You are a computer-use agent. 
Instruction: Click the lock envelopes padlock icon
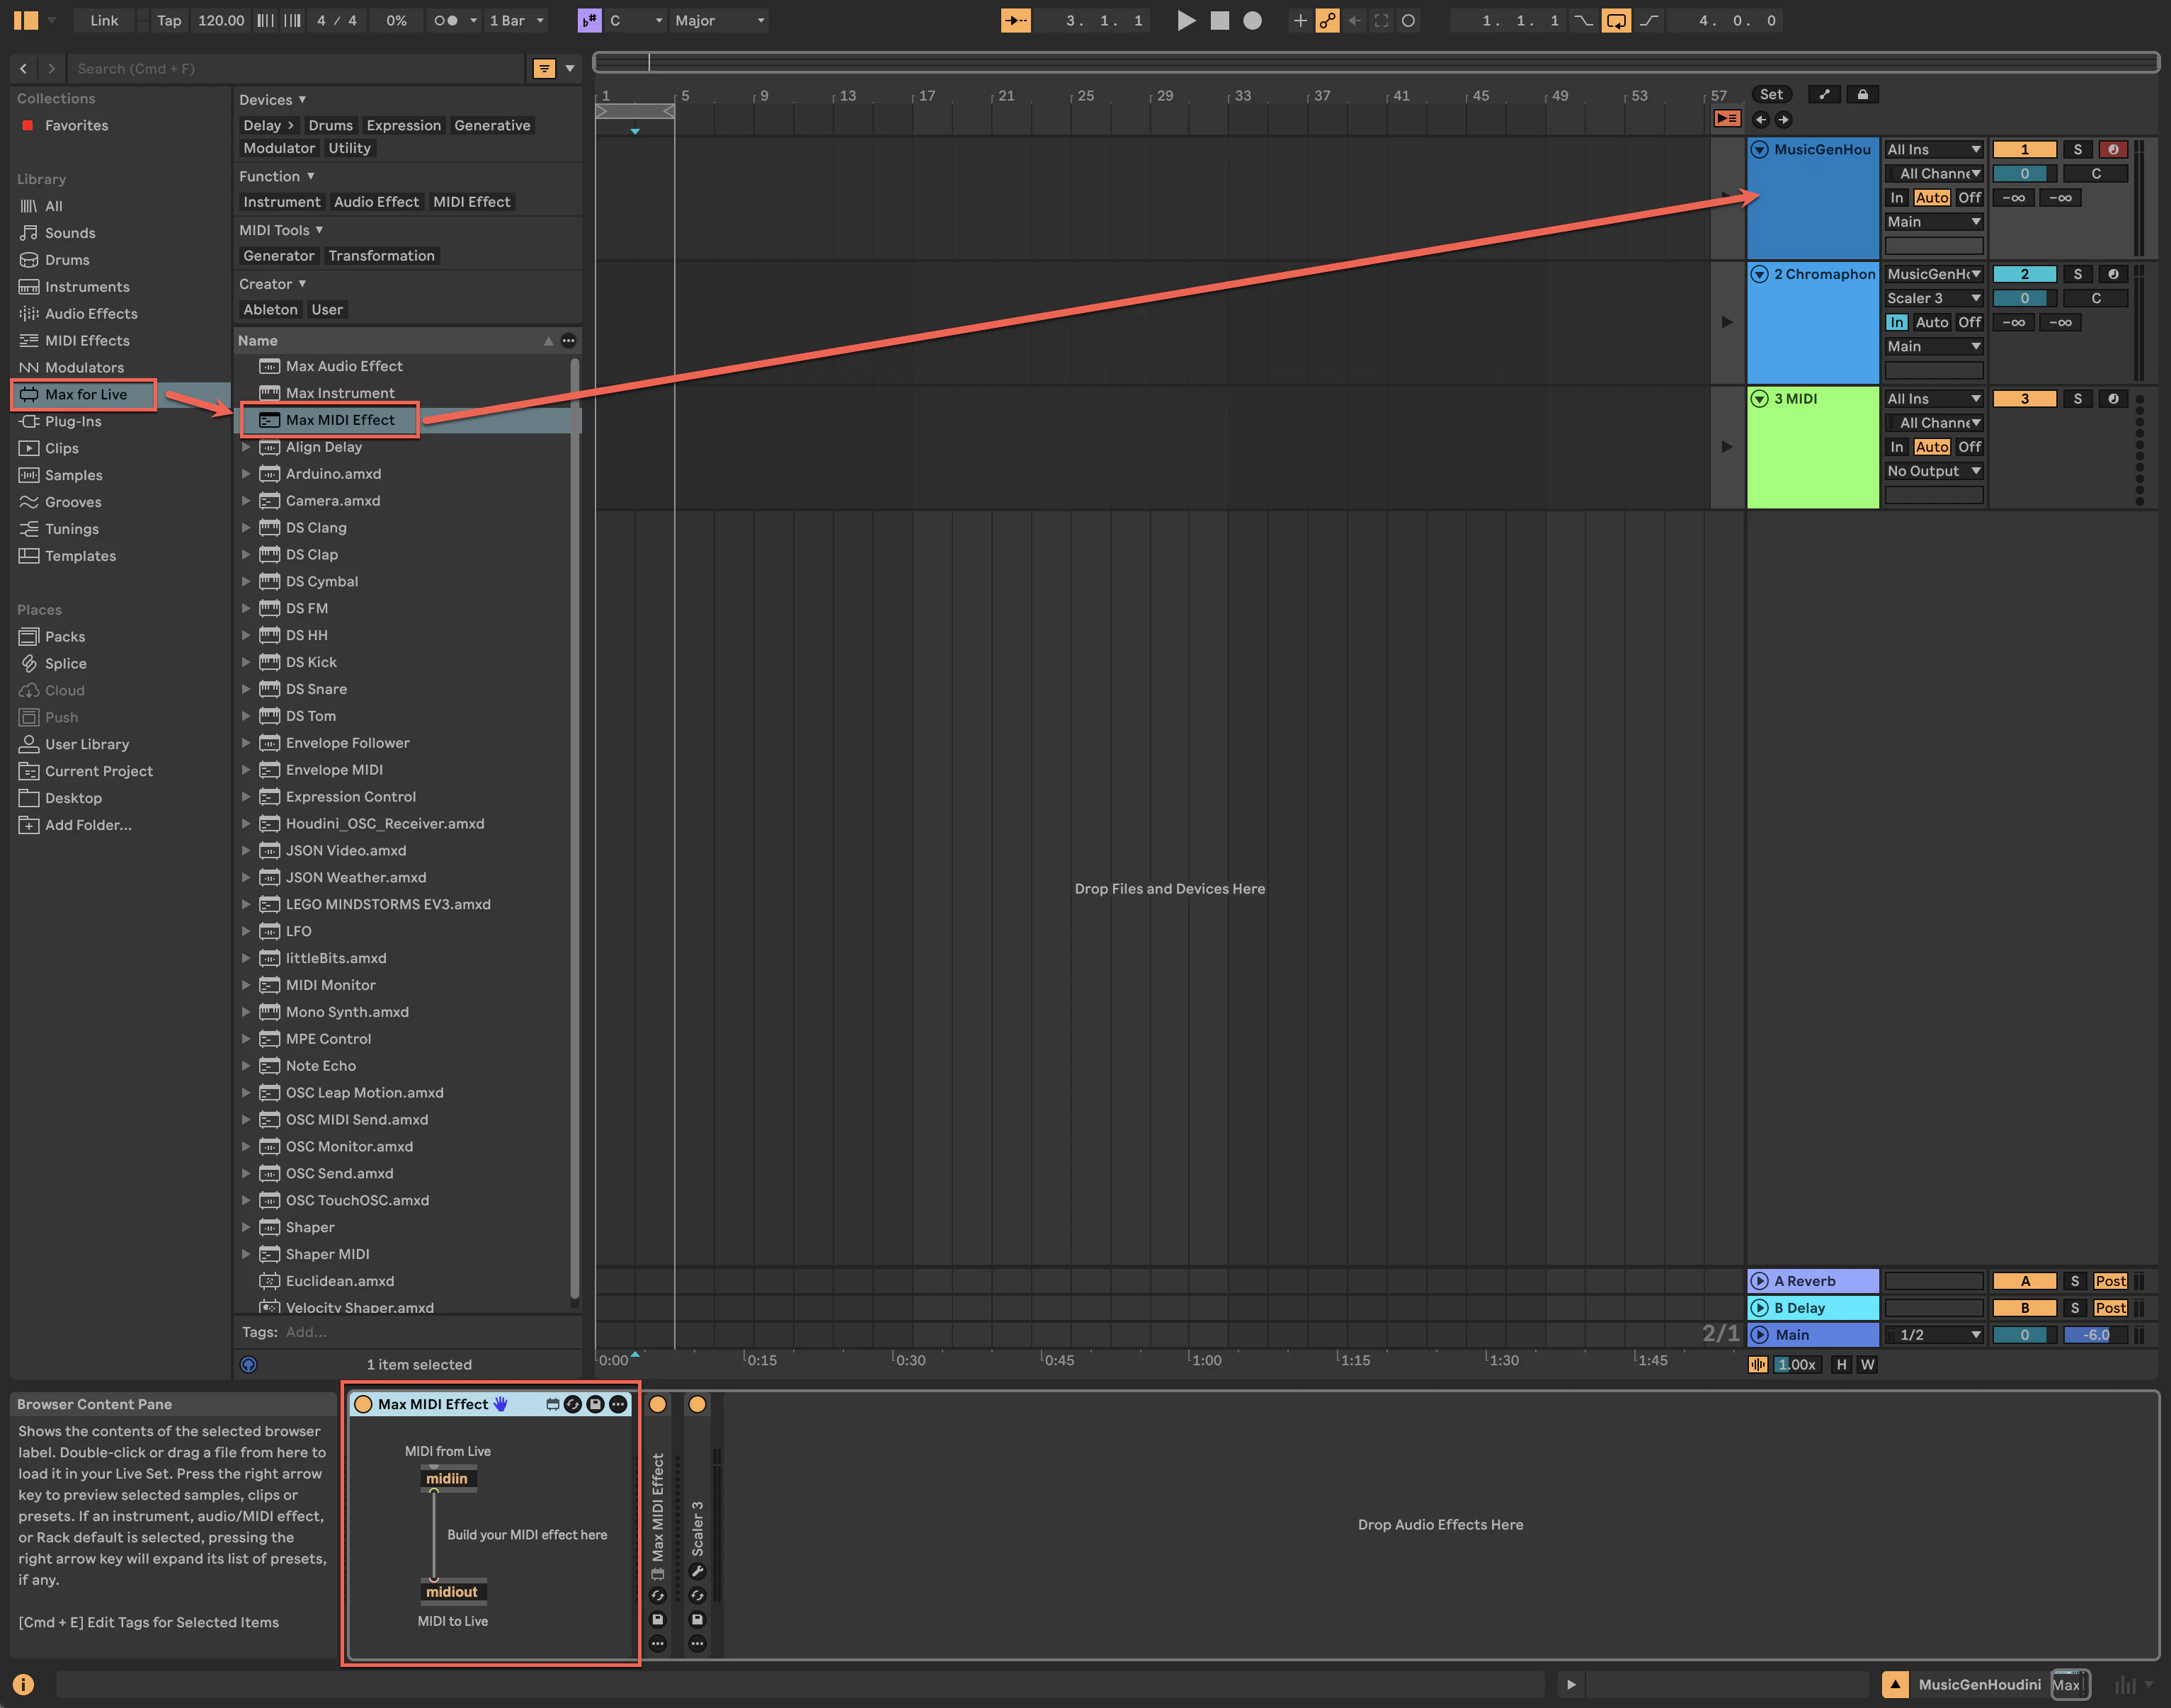pos(1862,94)
